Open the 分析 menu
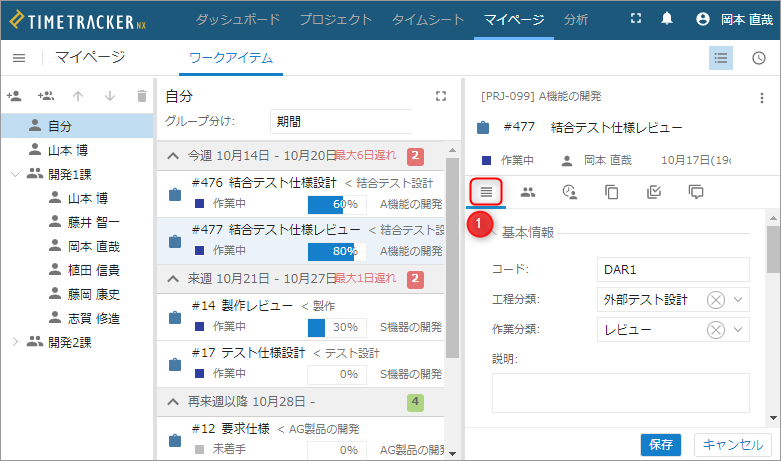This screenshot has width=781, height=461. pyautogui.click(x=576, y=19)
